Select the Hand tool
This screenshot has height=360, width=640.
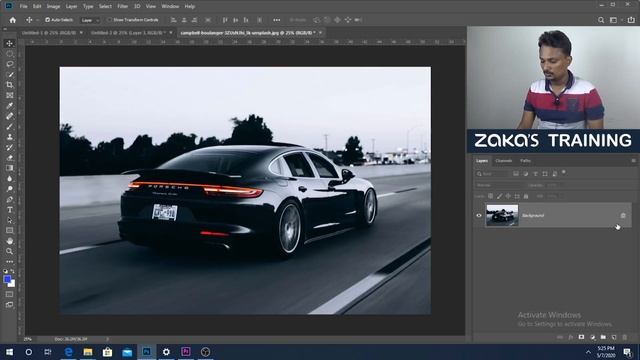click(9, 241)
